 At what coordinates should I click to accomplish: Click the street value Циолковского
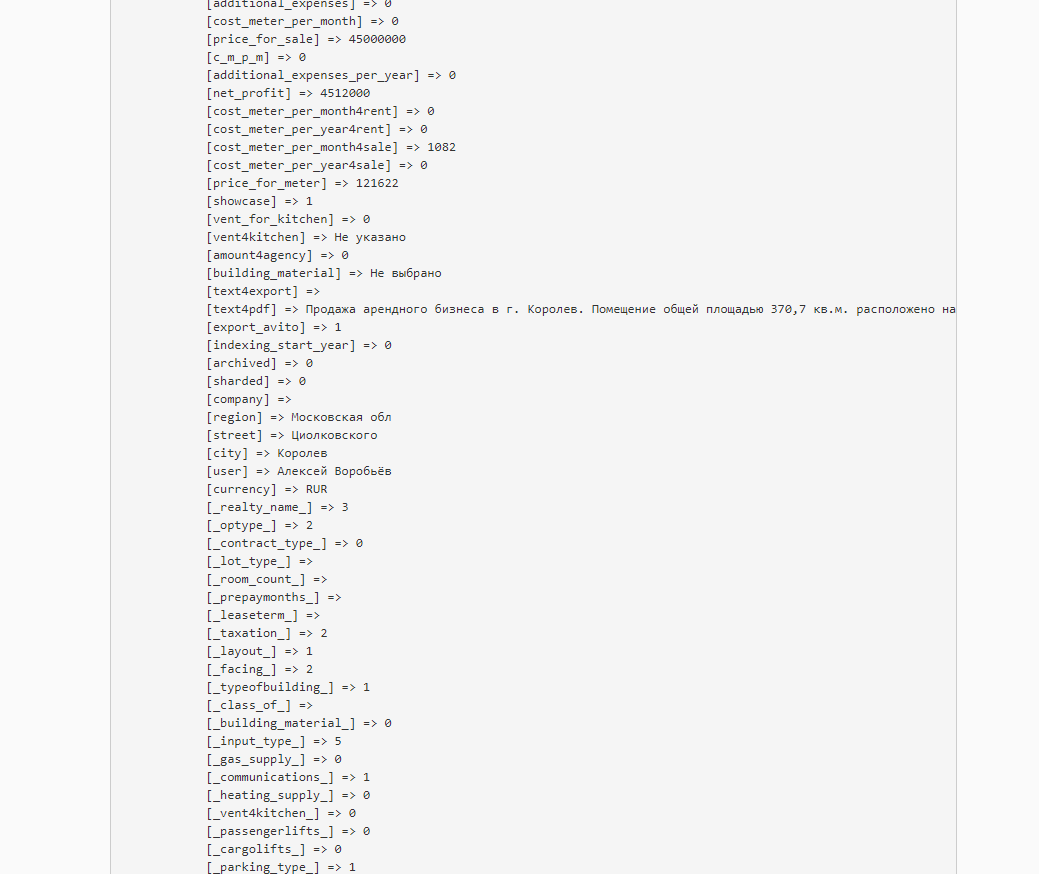[x=334, y=435]
